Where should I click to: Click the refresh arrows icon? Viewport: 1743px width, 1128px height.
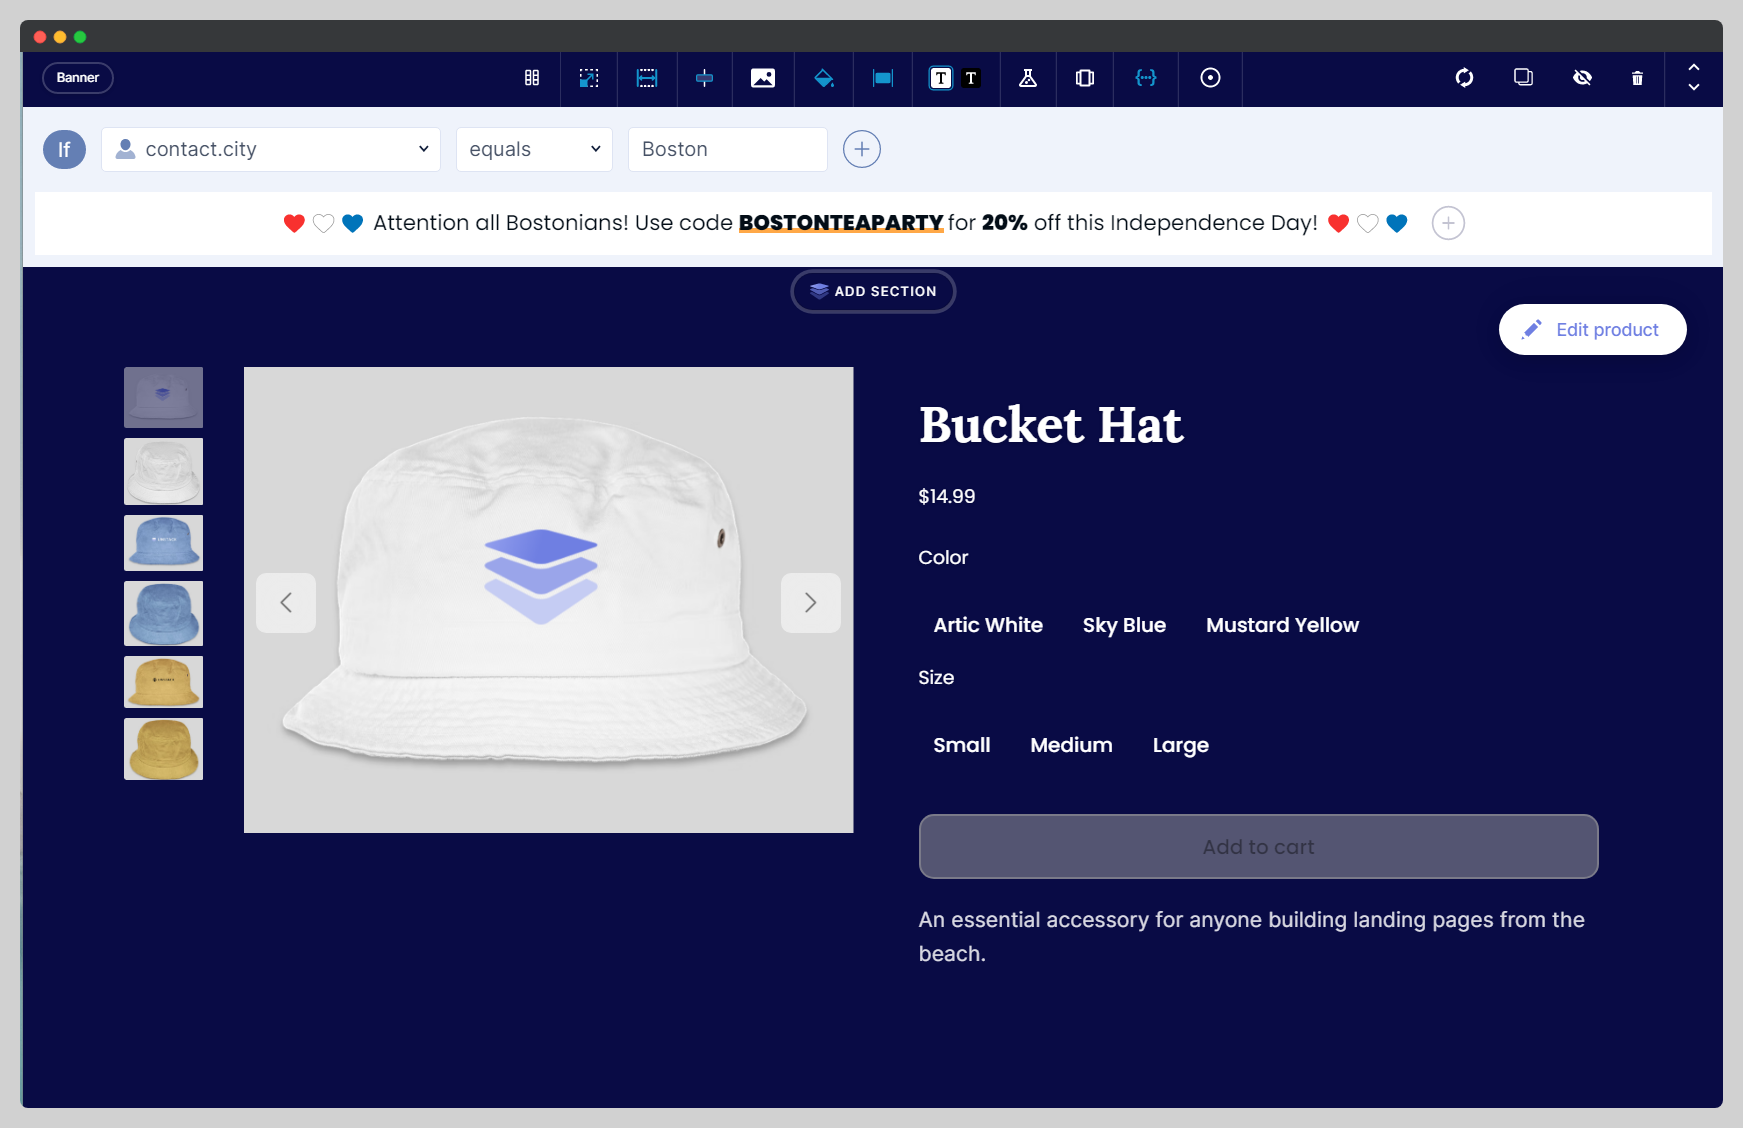click(1464, 78)
